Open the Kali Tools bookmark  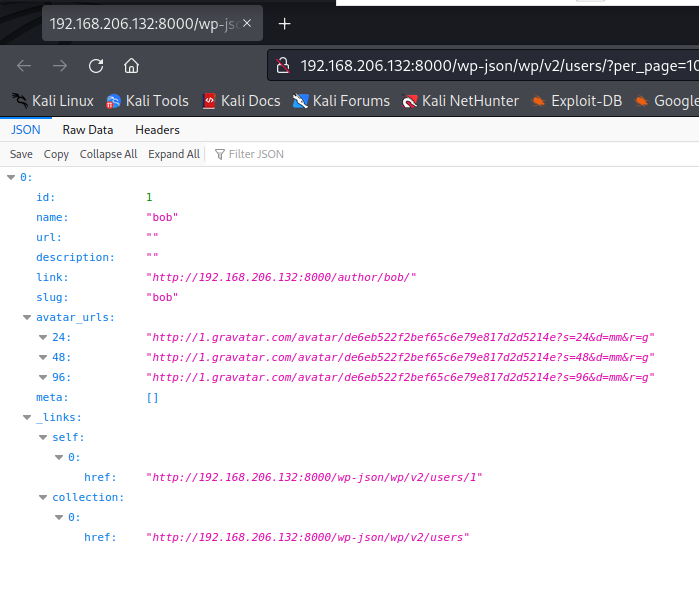pos(148,101)
